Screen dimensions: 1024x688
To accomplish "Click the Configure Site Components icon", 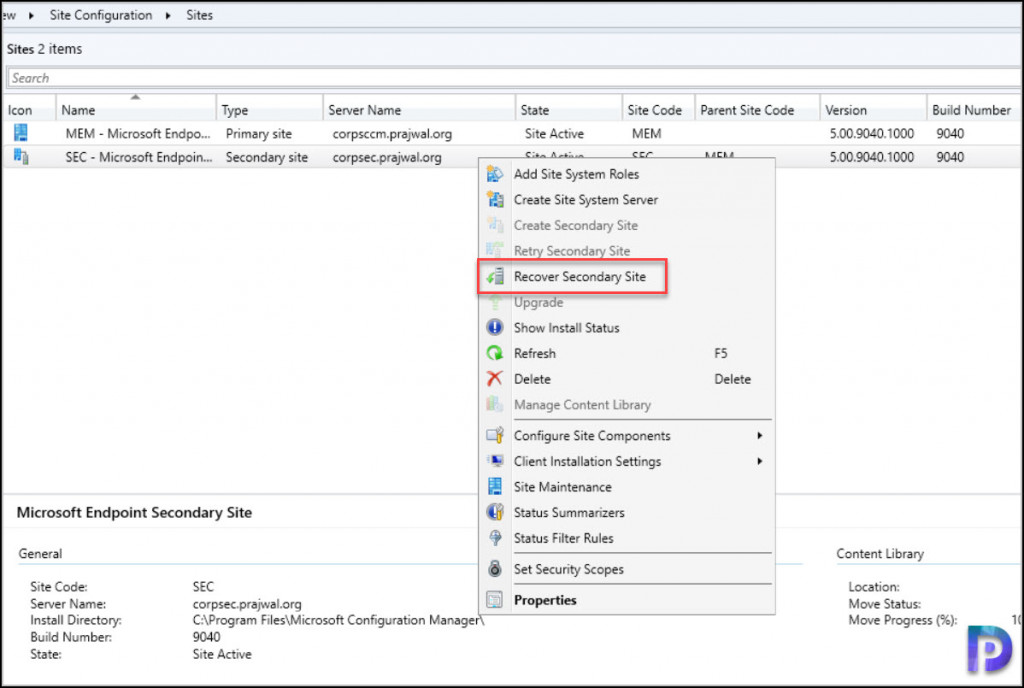I will click(494, 435).
